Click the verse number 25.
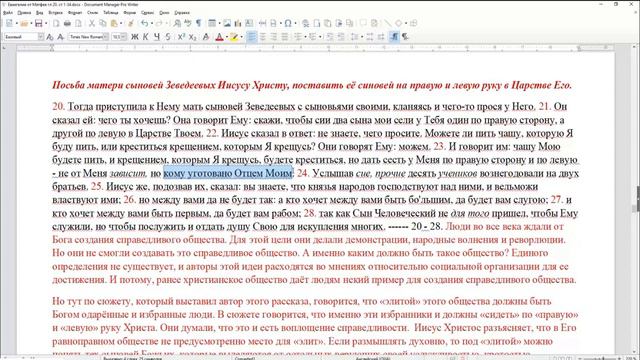This screenshot has width=640, height=360. point(97,187)
